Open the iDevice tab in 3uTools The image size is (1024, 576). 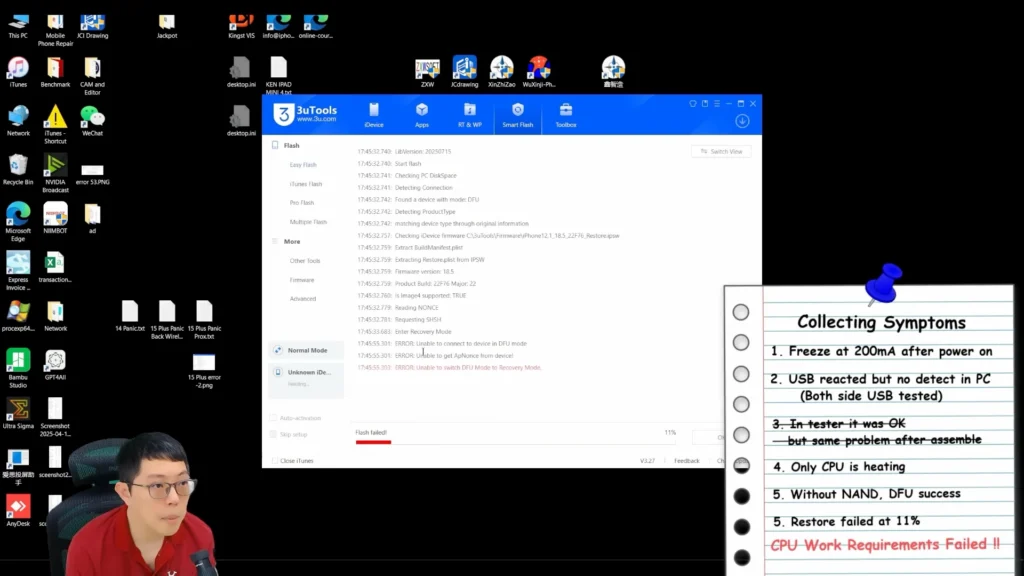click(374, 115)
